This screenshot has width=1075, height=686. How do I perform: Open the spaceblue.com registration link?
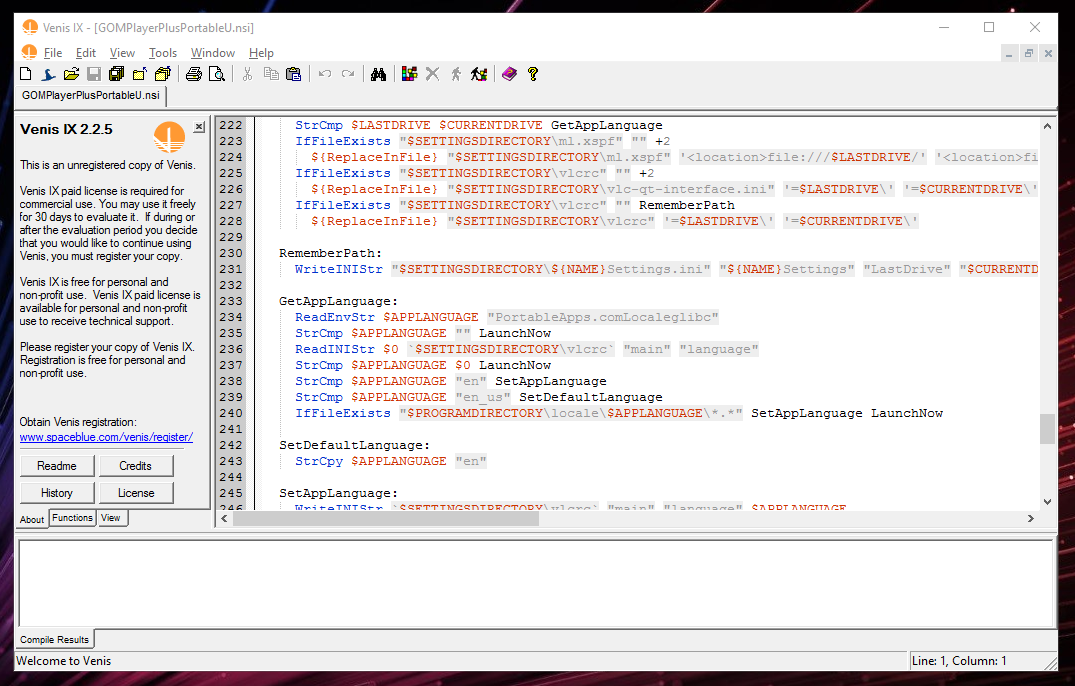coord(106,437)
